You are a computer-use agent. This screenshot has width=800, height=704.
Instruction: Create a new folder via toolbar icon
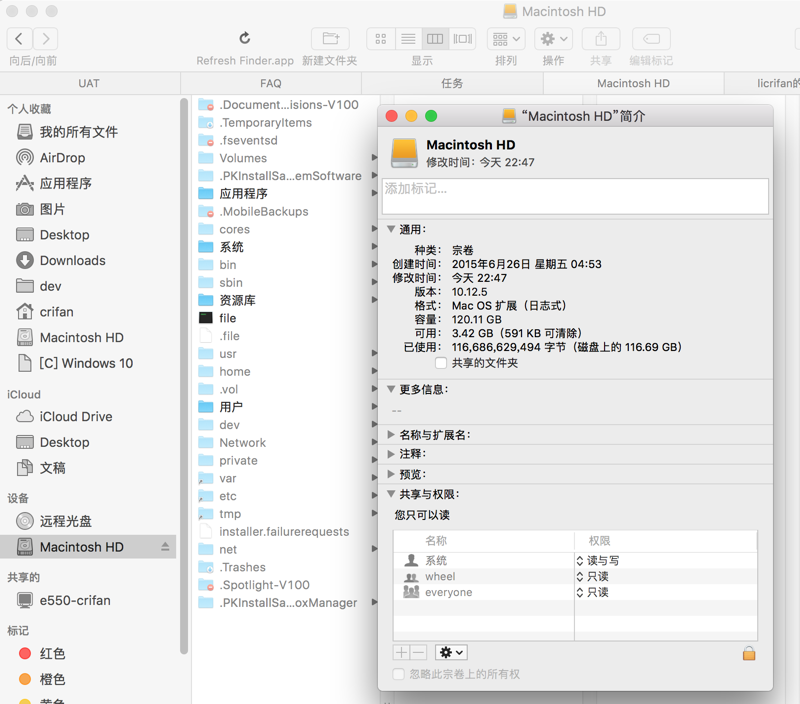tap(330, 39)
